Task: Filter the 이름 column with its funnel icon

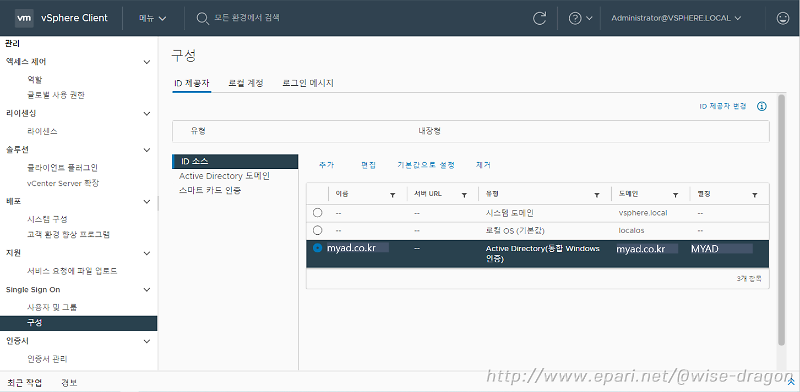Action: click(392, 195)
